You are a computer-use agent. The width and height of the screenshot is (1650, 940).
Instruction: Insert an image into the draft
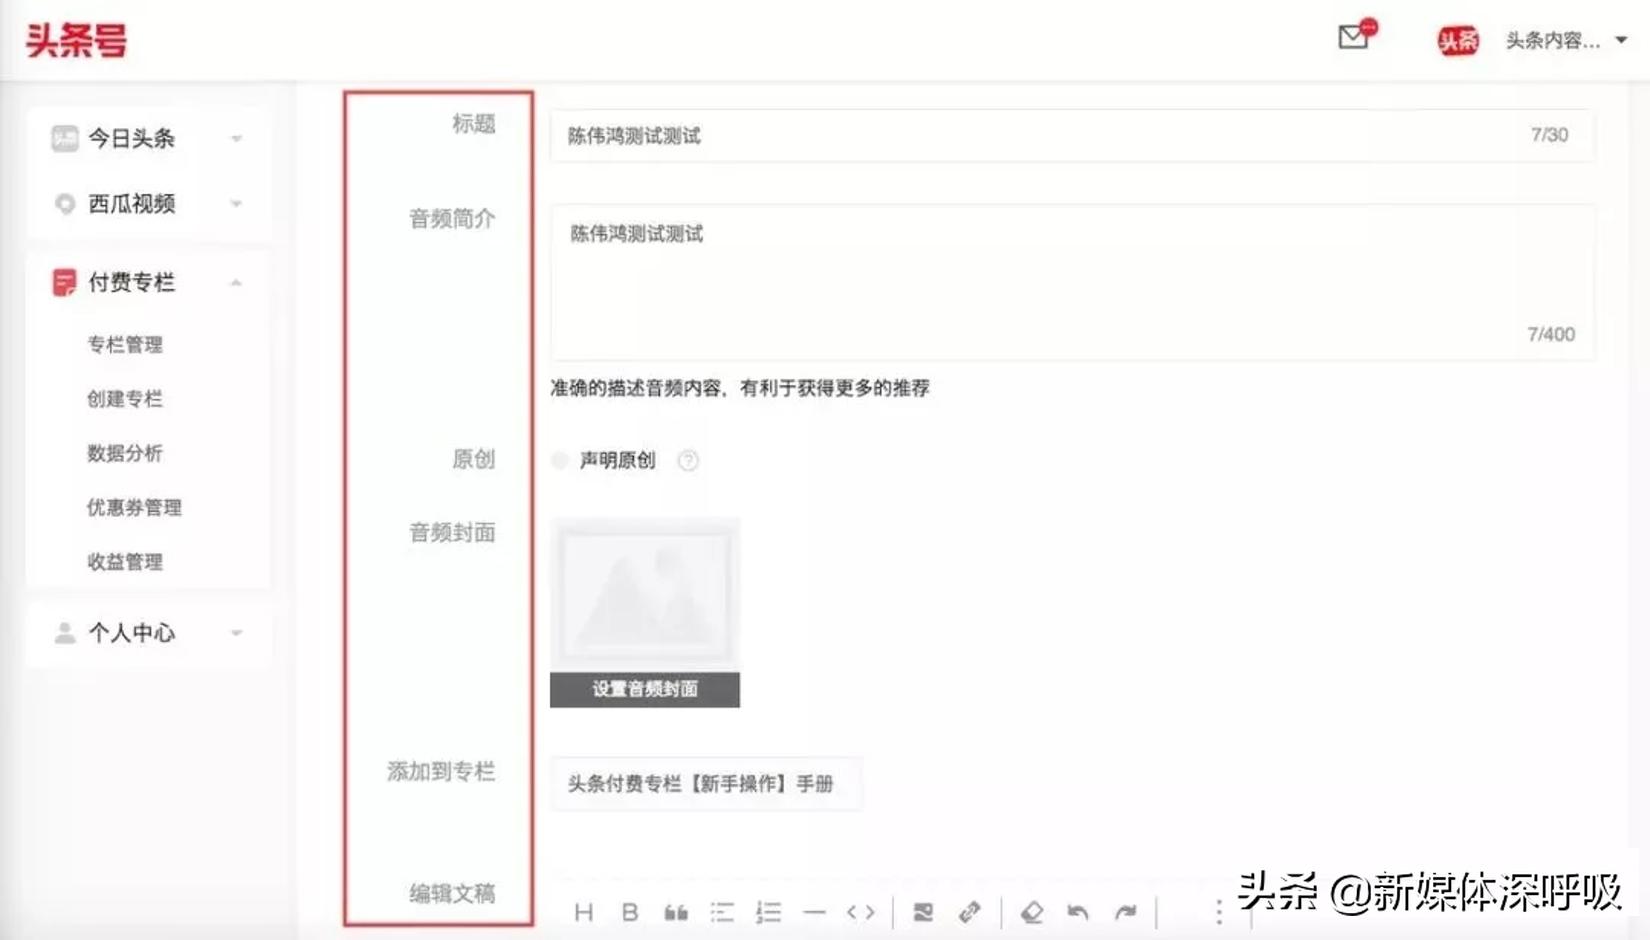click(922, 912)
